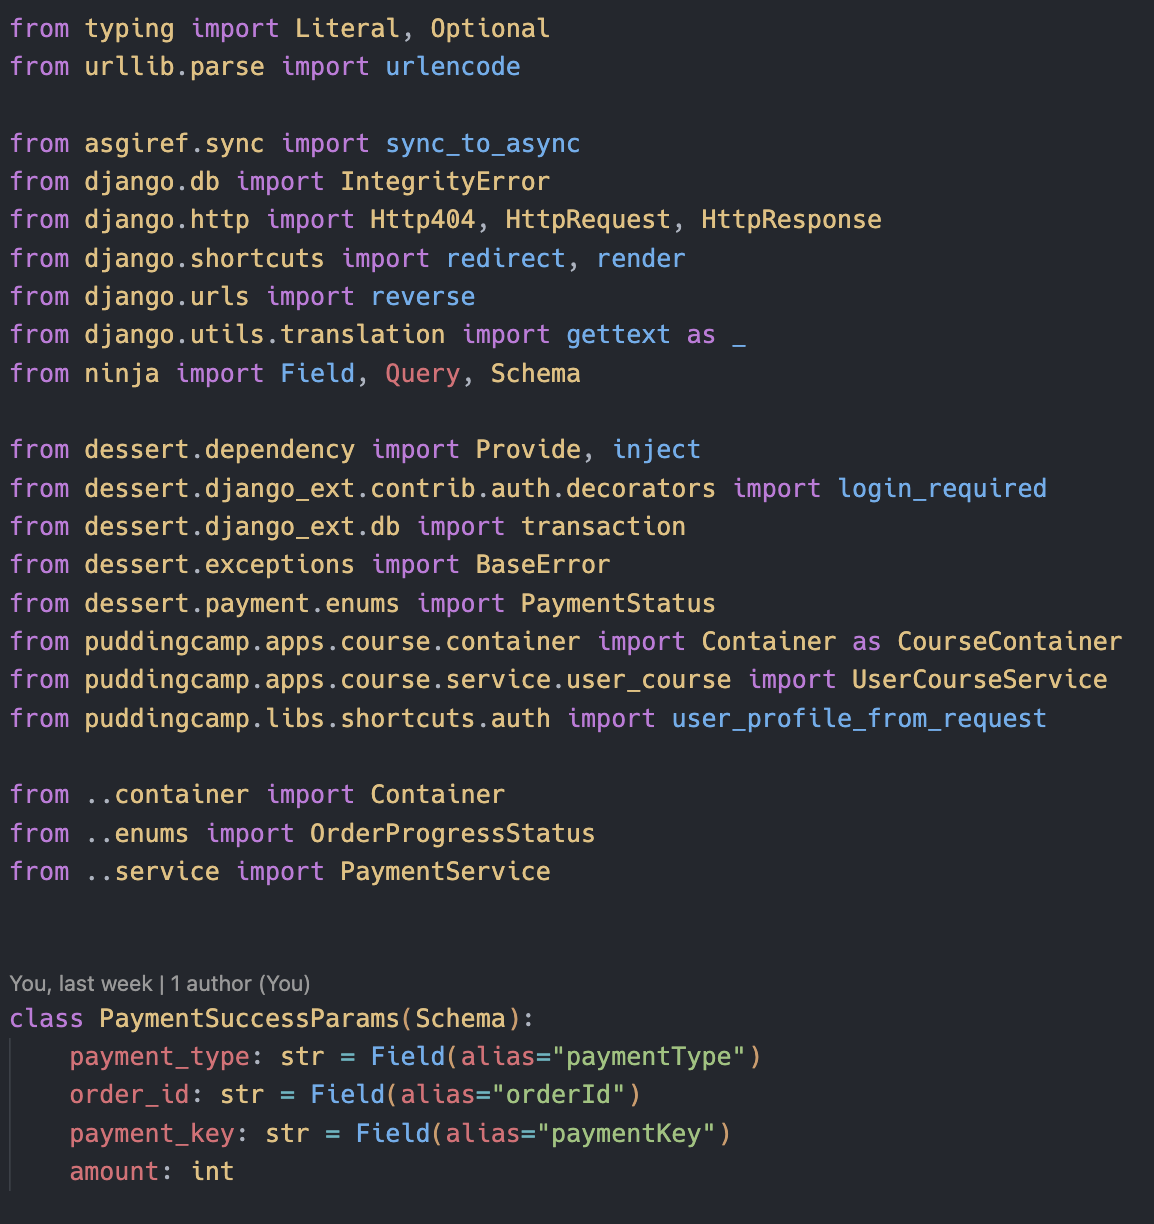The height and width of the screenshot is (1224, 1154).
Task: Place cursor on the amount field
Action: coord(114,1172)
